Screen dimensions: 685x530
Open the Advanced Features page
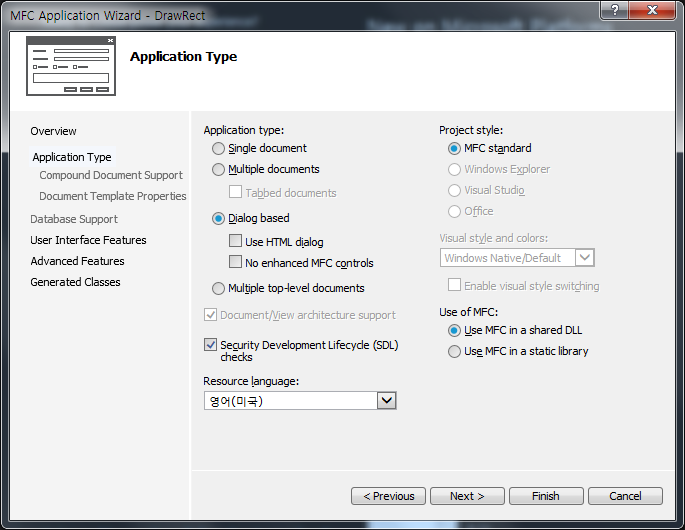[x=77, y=261]
